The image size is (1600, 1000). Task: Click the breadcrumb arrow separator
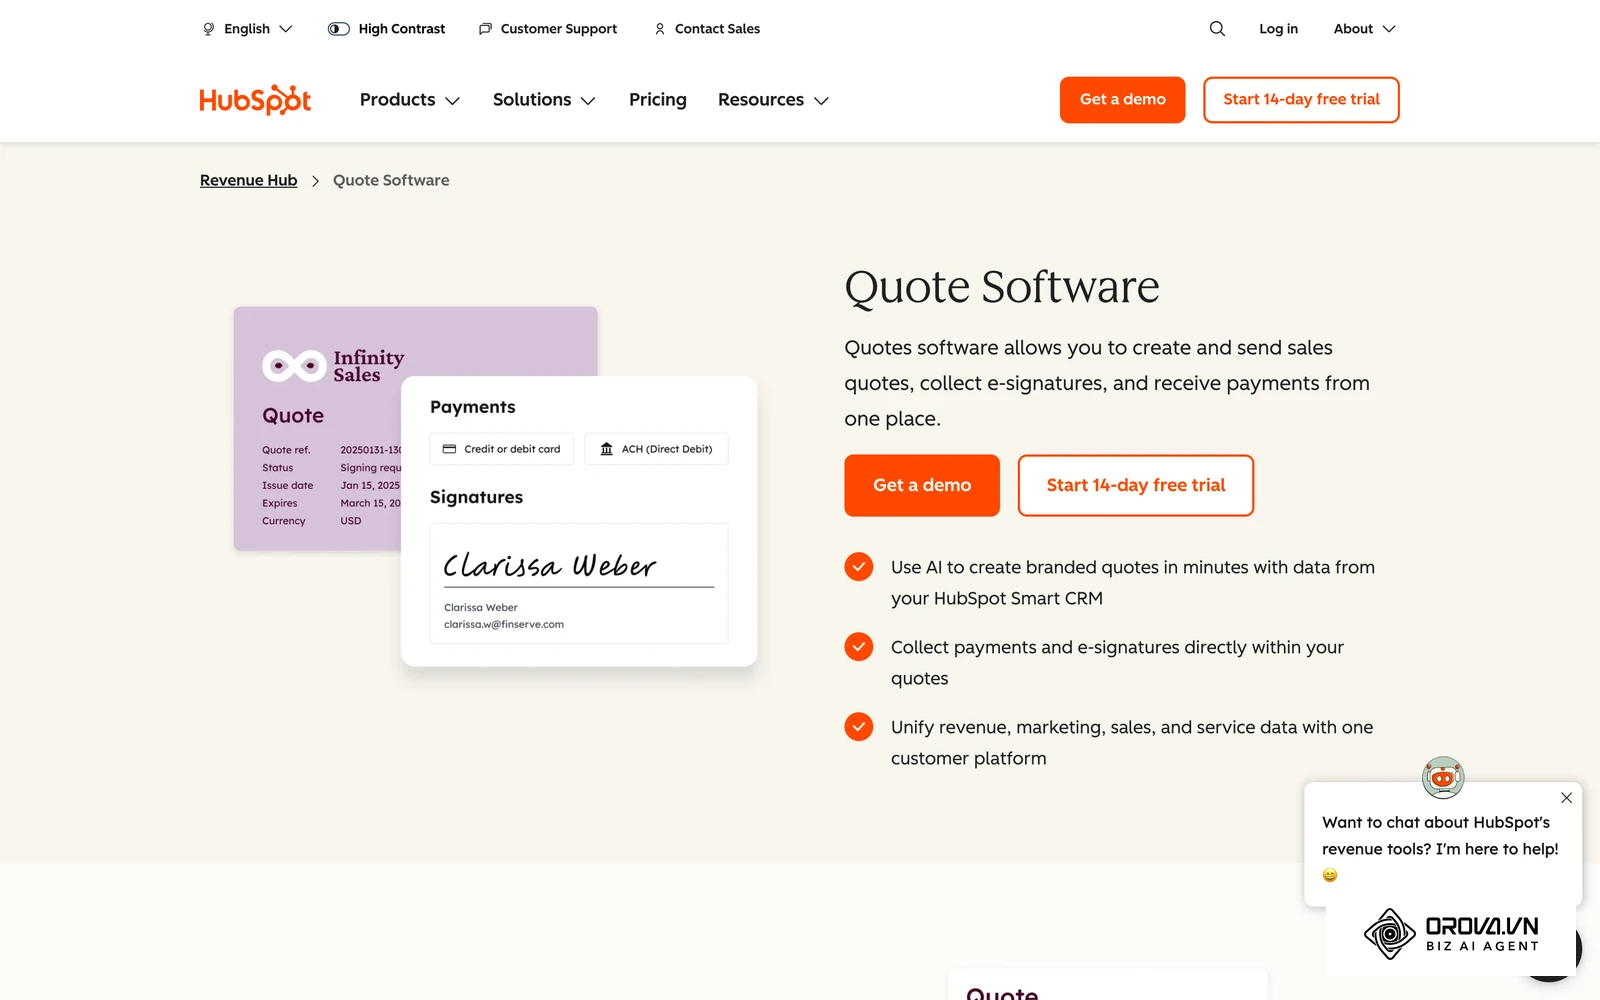point(315,181)
